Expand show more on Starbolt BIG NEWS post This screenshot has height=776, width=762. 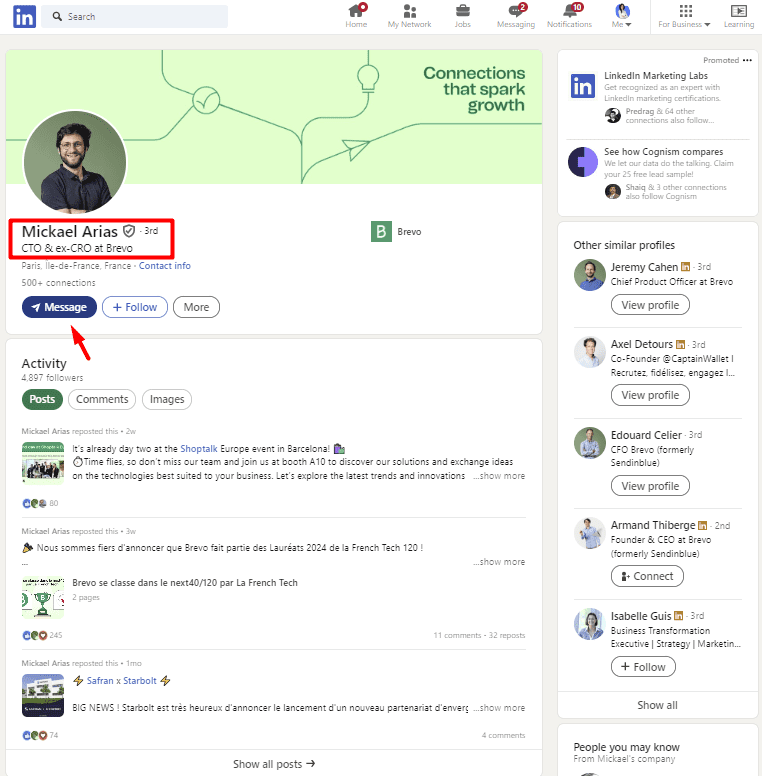(499, 708)
